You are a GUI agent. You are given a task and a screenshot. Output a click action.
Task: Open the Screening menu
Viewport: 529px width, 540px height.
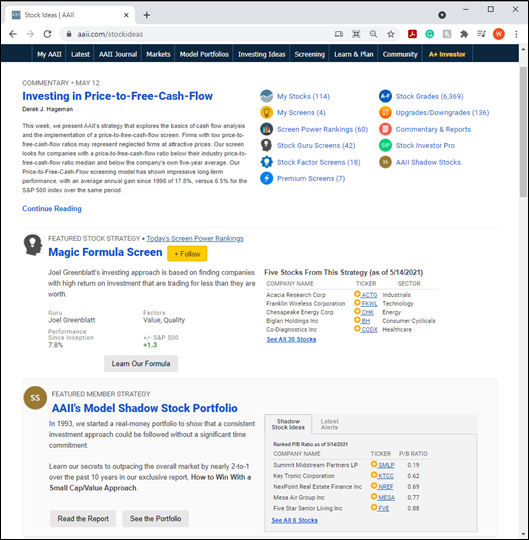(x=310, y=54)
